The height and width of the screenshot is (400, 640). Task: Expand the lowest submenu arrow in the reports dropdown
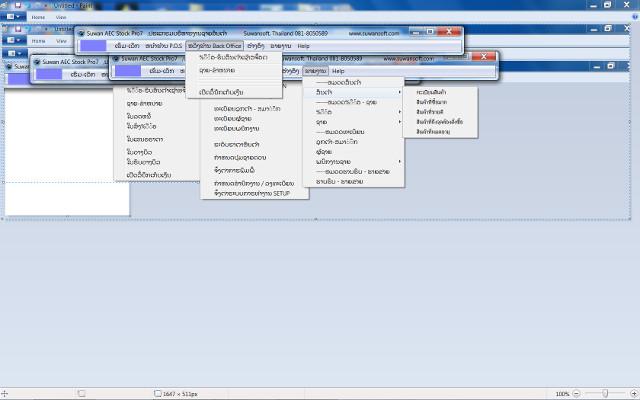click(x=399, y=162)
